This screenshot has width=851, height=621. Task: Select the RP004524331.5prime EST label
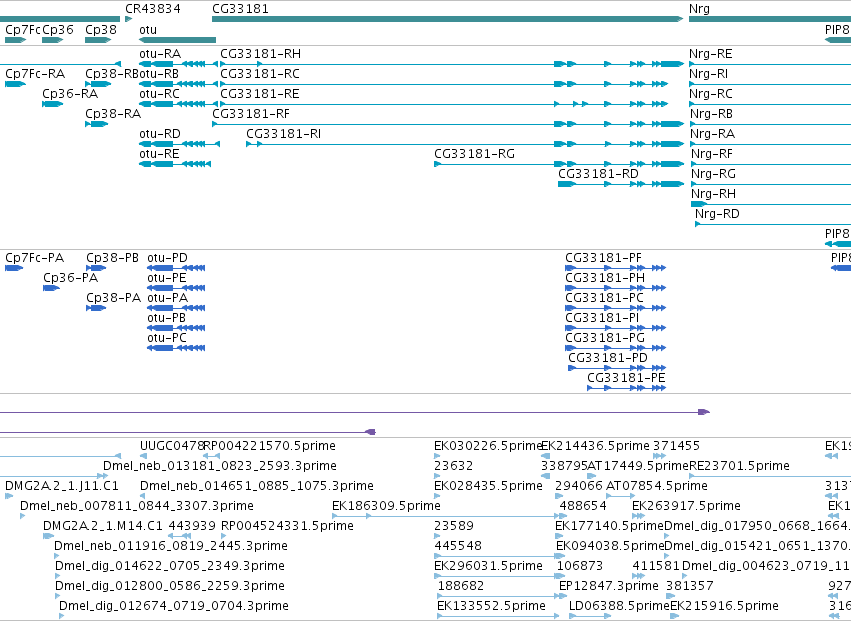pyautogui.click(x=288, y=526)
